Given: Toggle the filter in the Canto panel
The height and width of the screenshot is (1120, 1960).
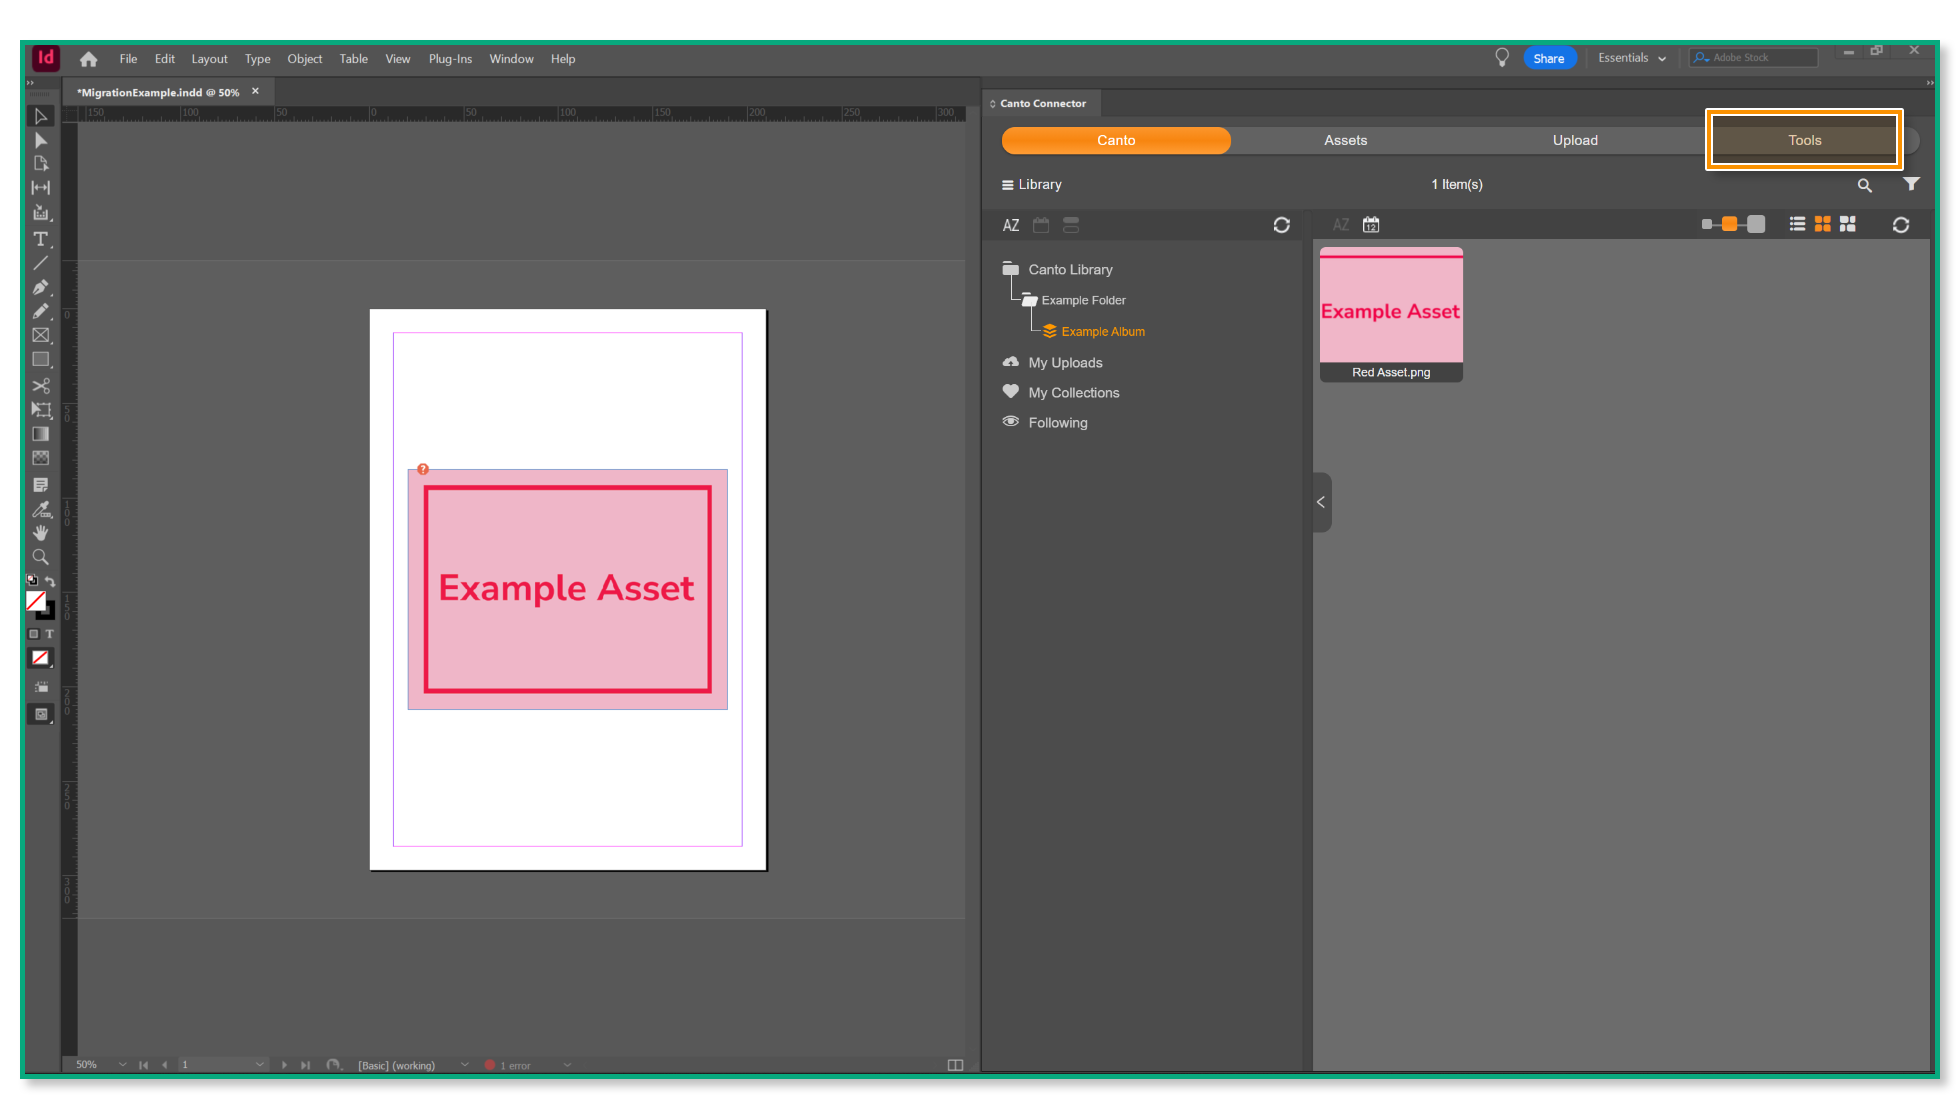Looking at the screenshot, I should (x=1911, y=185).
